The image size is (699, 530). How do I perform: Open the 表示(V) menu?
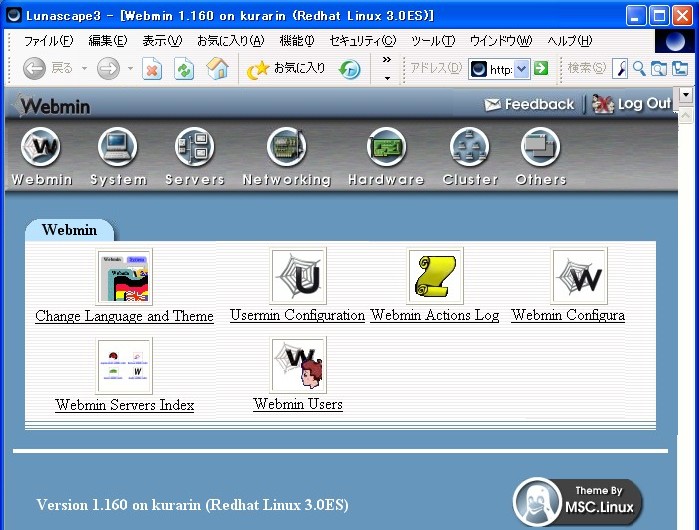coord(162,41)
